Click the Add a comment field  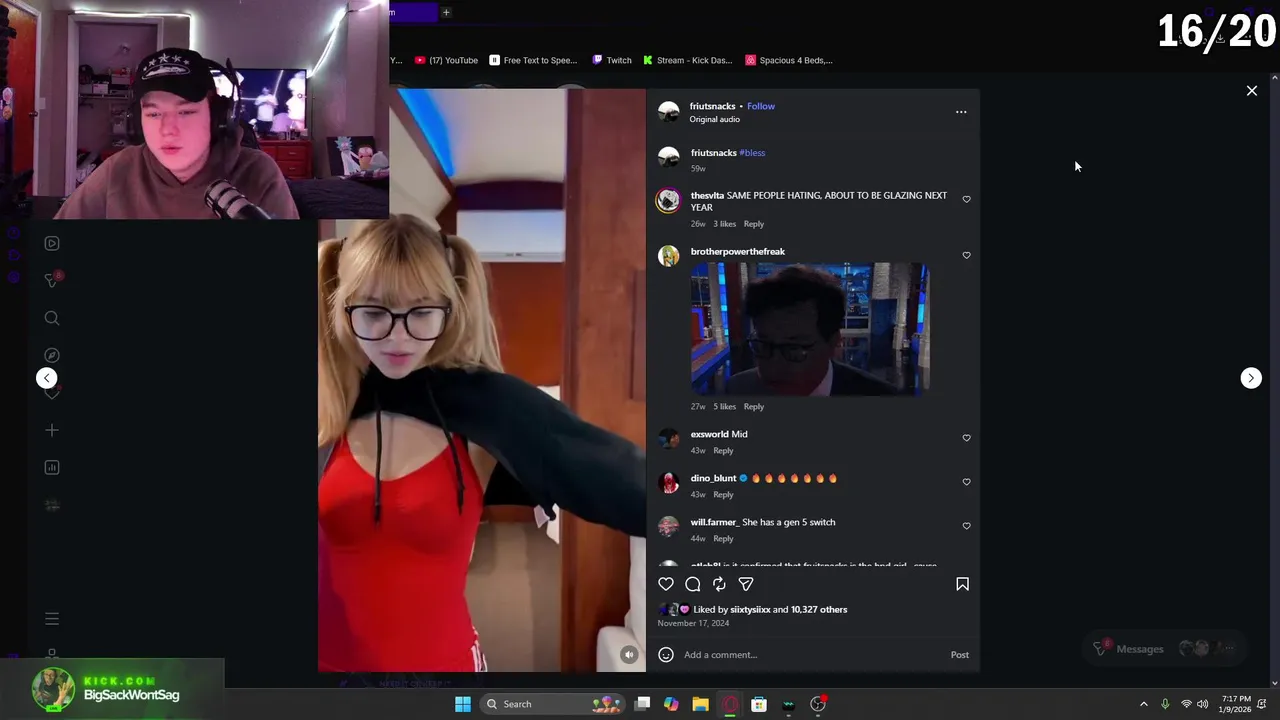point(810,655)
